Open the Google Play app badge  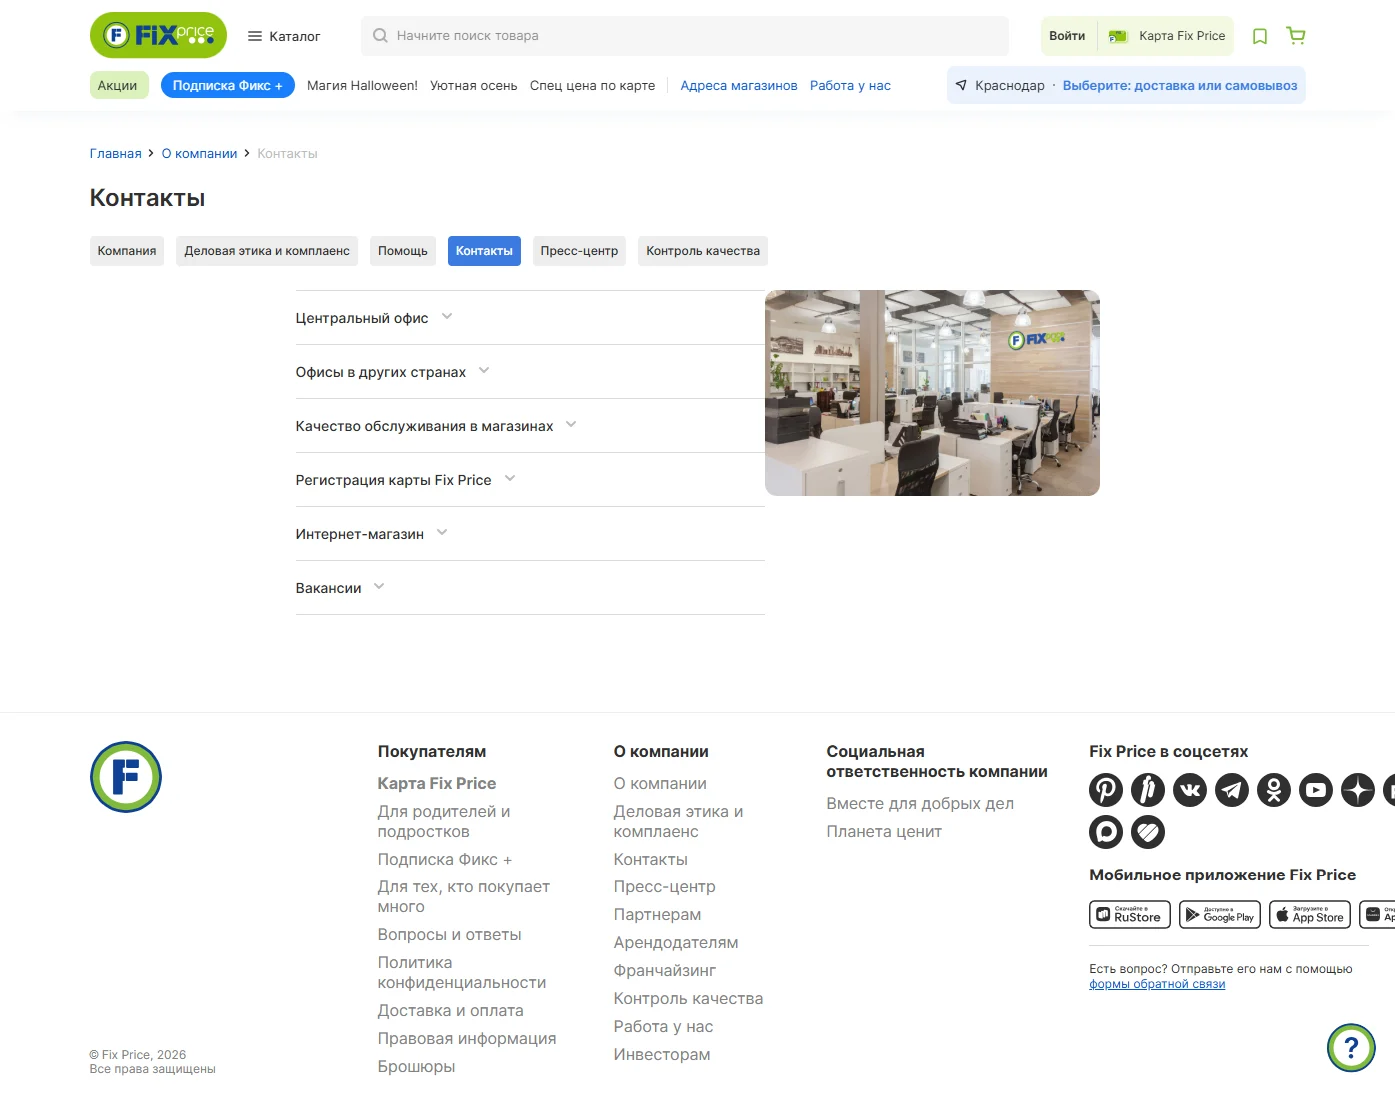point(1220,915)
